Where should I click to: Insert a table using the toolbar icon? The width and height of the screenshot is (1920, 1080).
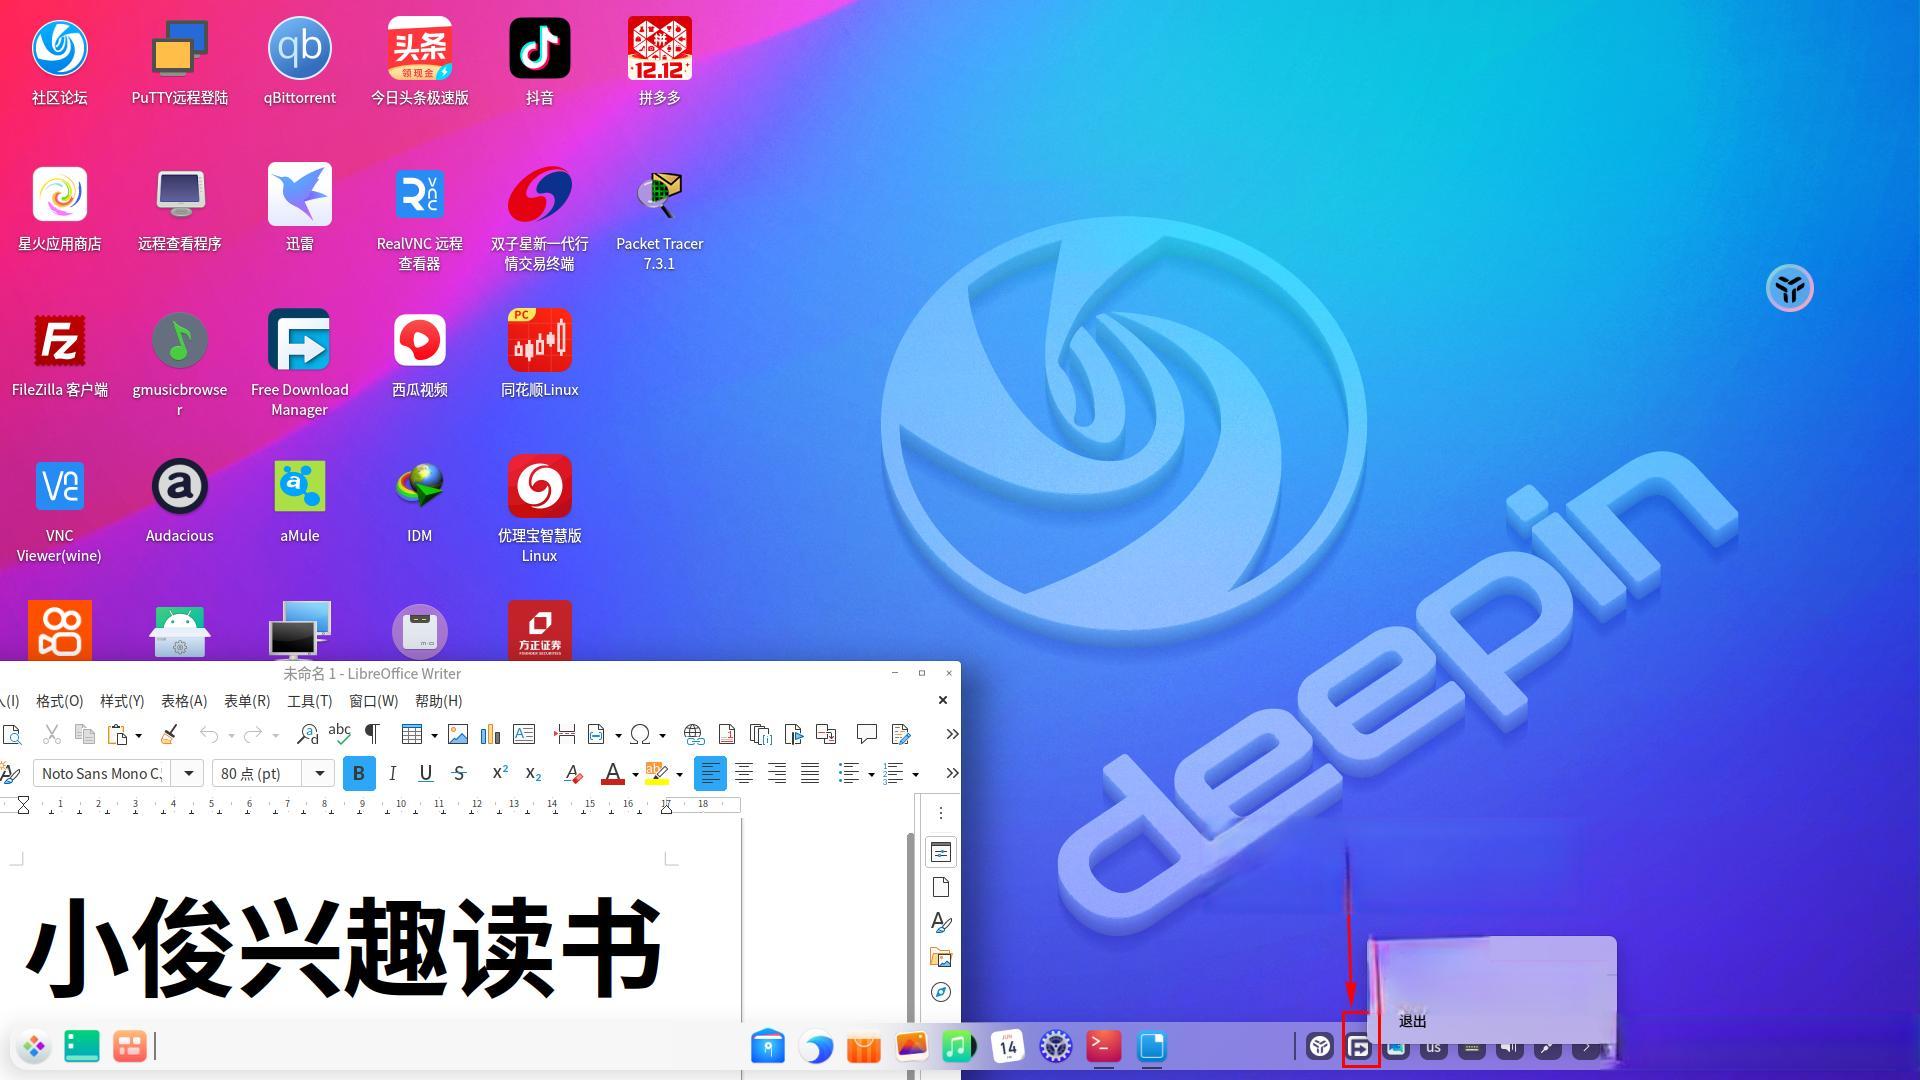(x=413, y=734)
